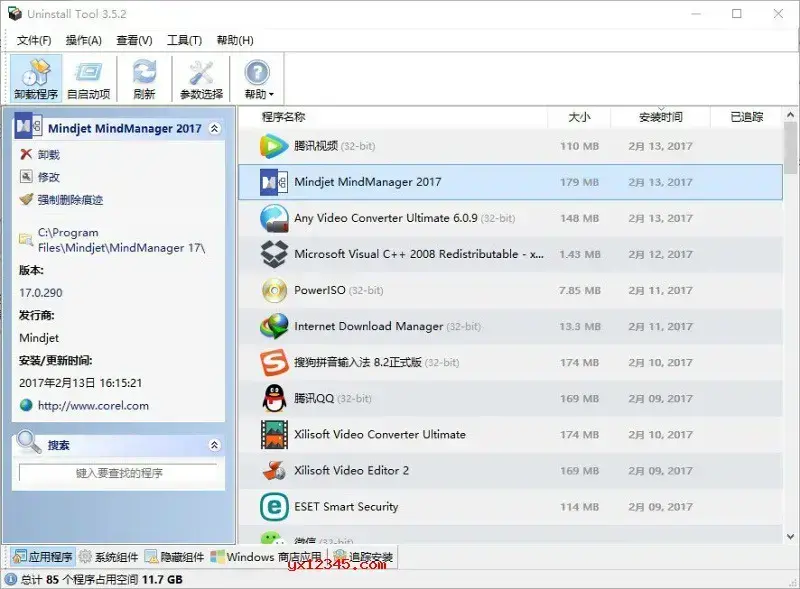Open the 自启动项 startup items toolbar button

click(89, 79)
